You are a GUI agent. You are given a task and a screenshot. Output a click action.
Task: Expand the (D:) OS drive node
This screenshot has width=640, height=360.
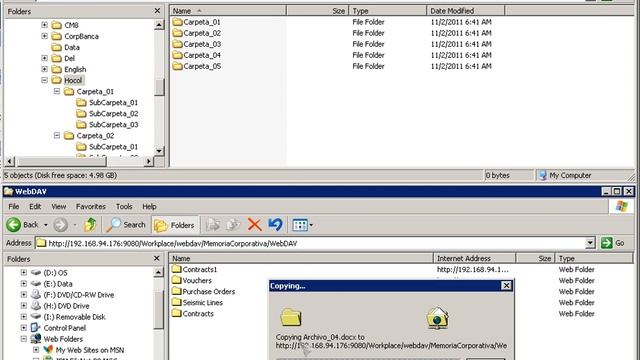click(24, 272)
